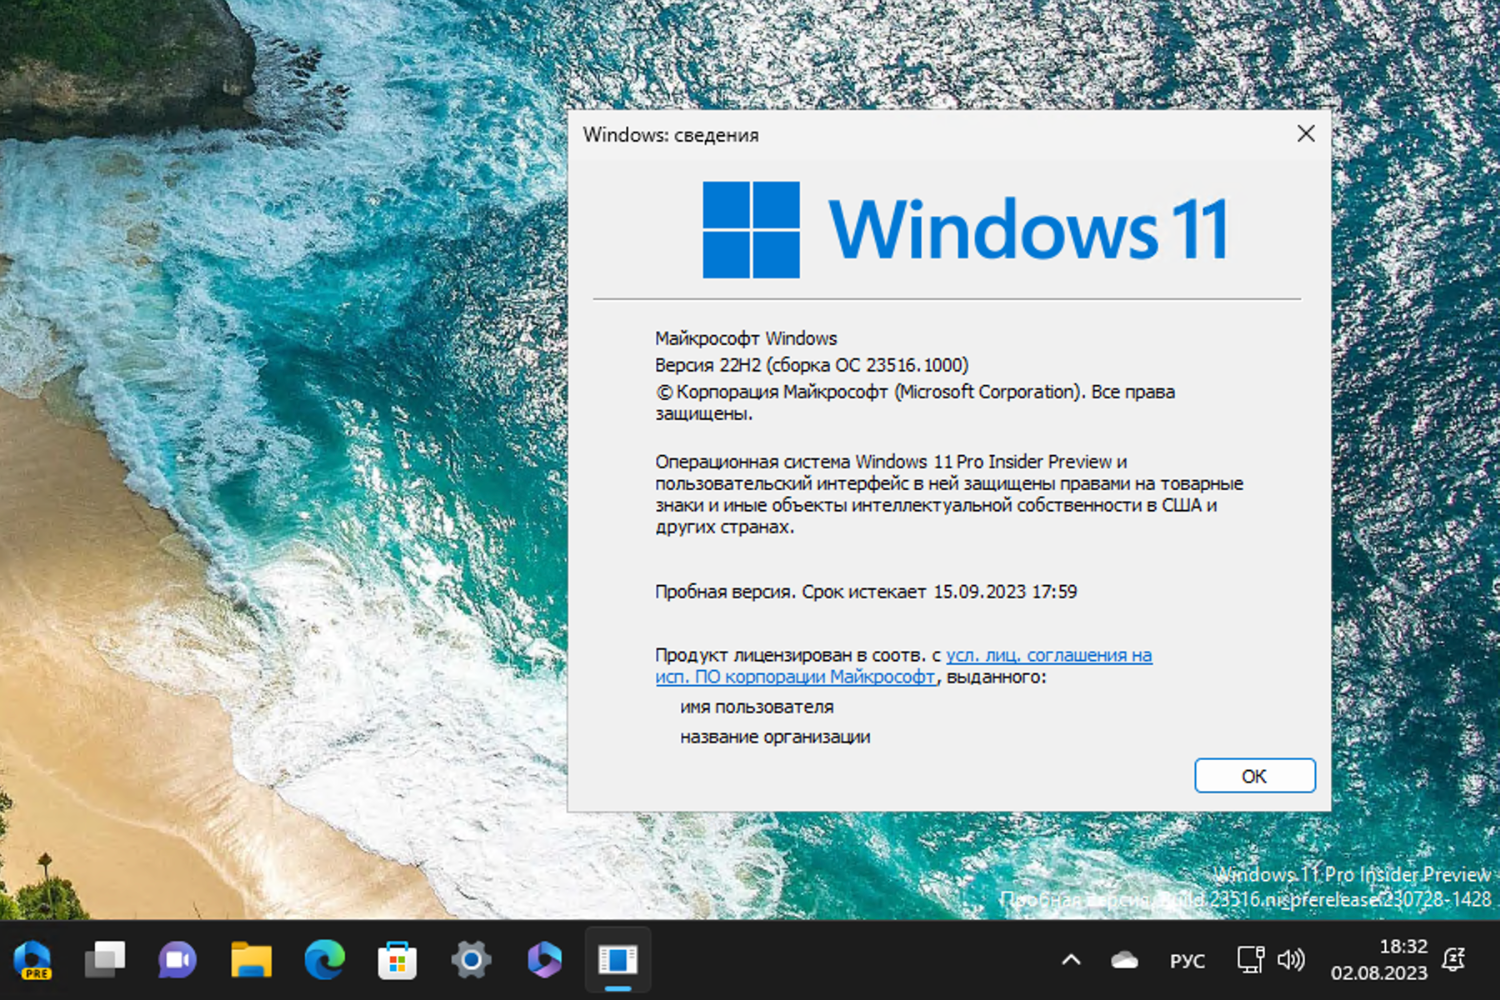Open Microsoft Edge from the taskbar

click(323, 960)
